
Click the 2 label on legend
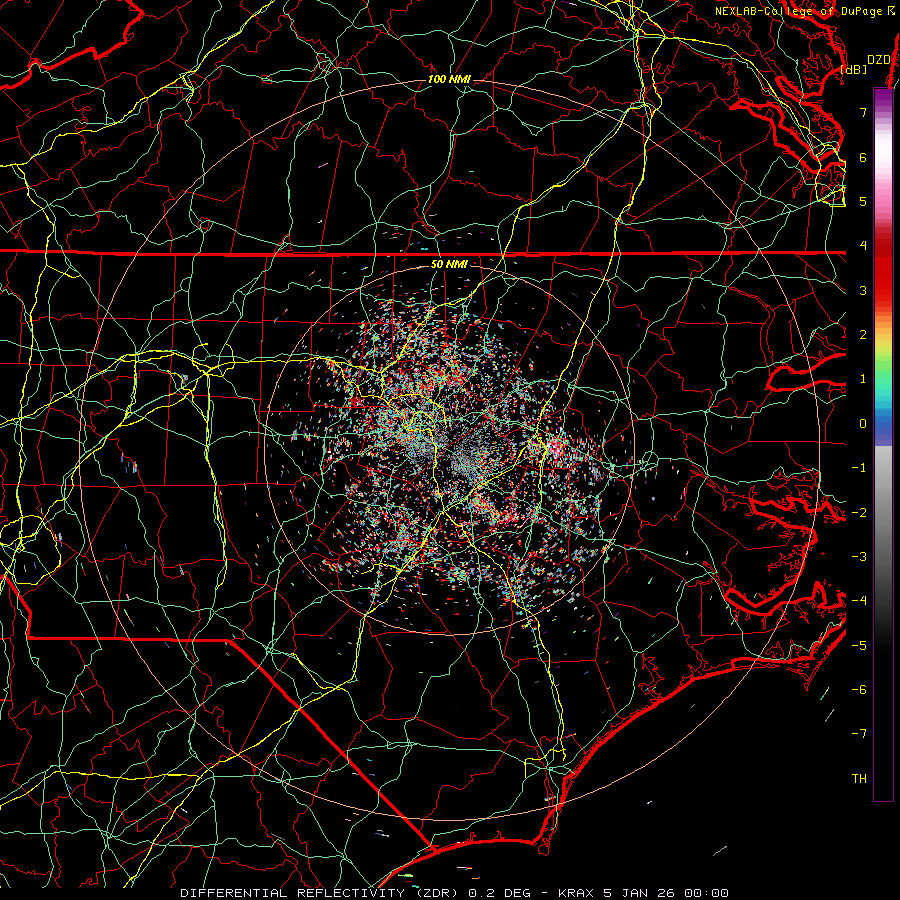tap(863, 334)
